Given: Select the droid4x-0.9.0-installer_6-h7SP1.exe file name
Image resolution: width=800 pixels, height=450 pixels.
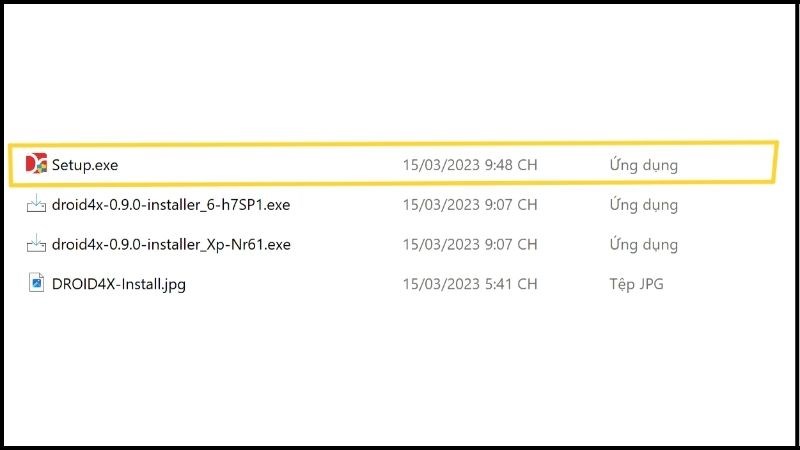Looking at the screenshot, I should point(171,205).
